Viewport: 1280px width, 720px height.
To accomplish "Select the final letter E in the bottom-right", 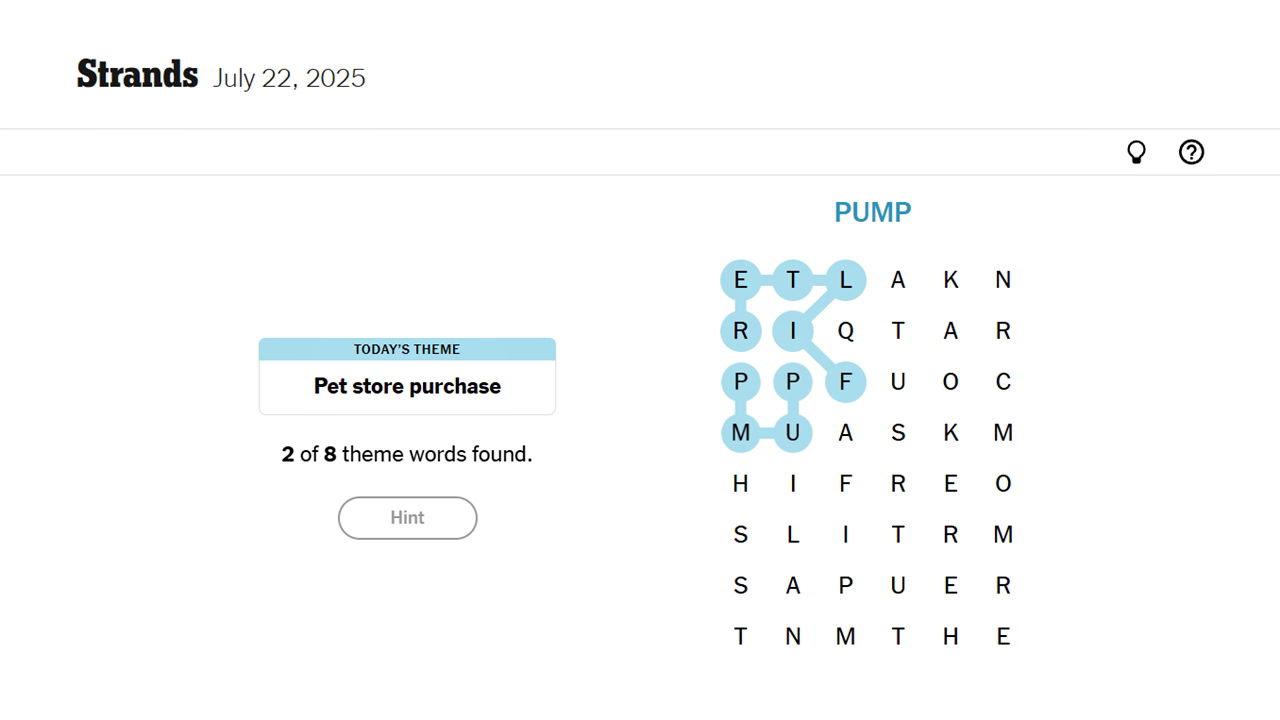I will pos(1003,636).
